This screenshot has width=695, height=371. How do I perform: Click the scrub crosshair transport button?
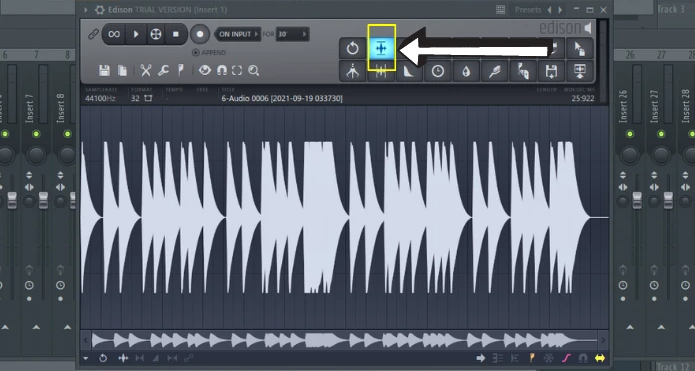point(156,34)
